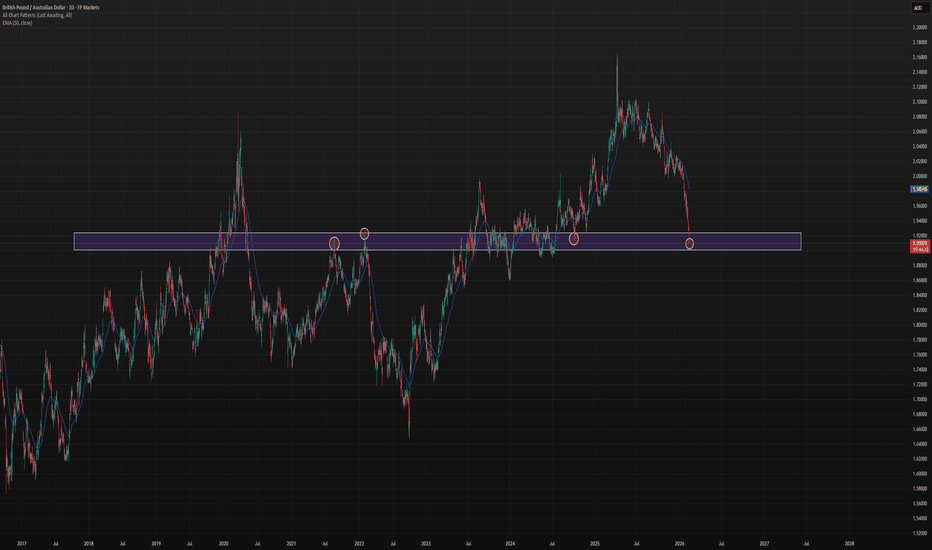Click the 2028 label on the time axis

[849, 543]
